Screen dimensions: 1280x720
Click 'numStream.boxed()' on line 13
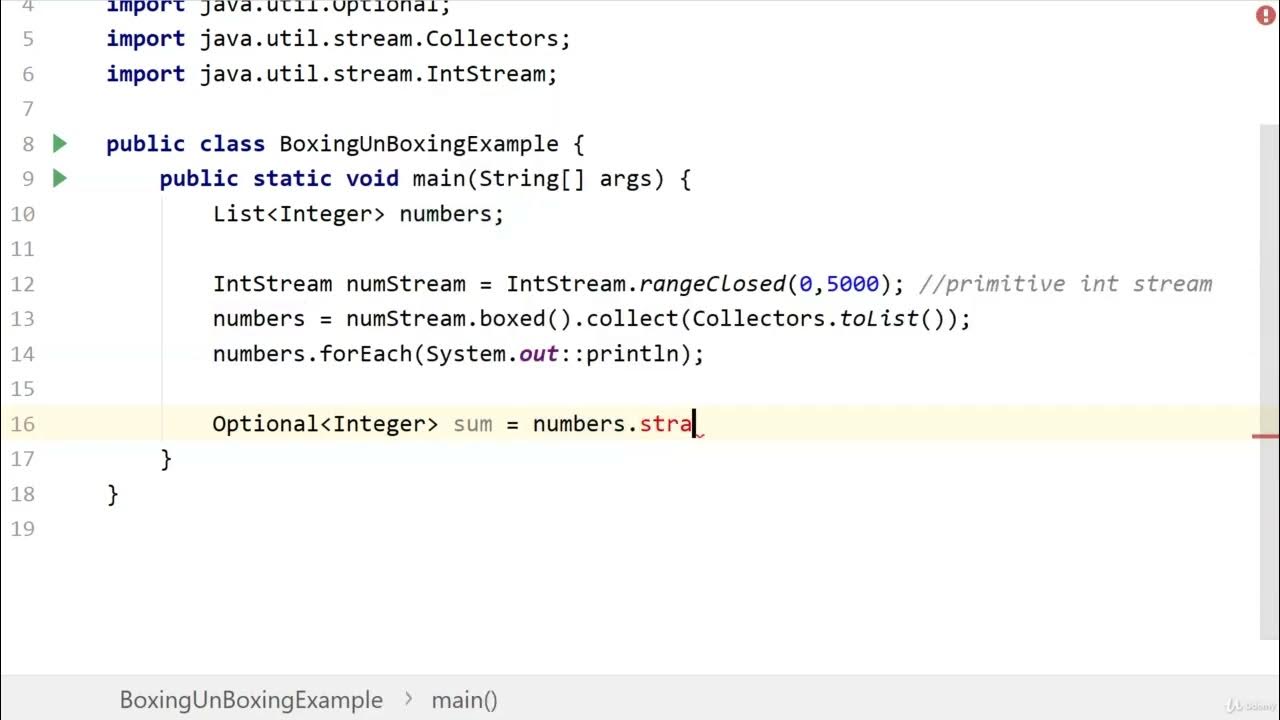(459, 319)
